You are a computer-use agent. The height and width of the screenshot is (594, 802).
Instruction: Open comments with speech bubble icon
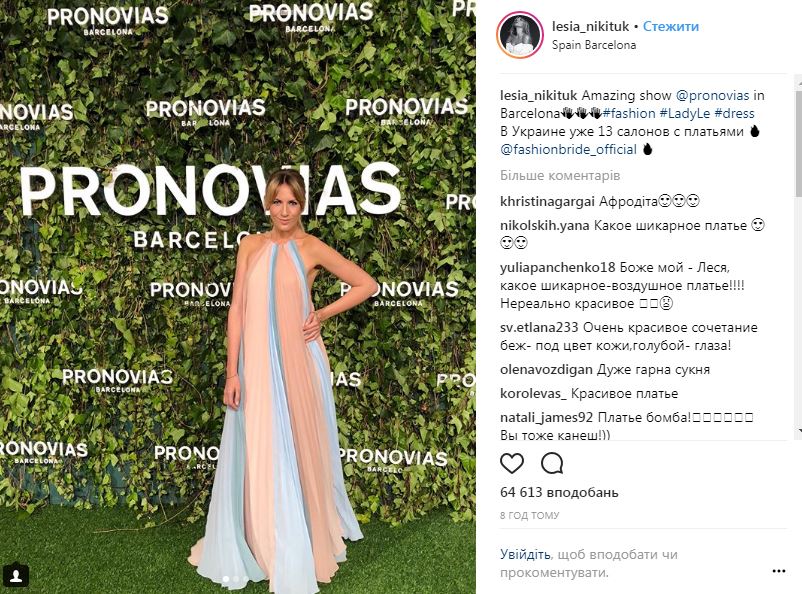552,463
